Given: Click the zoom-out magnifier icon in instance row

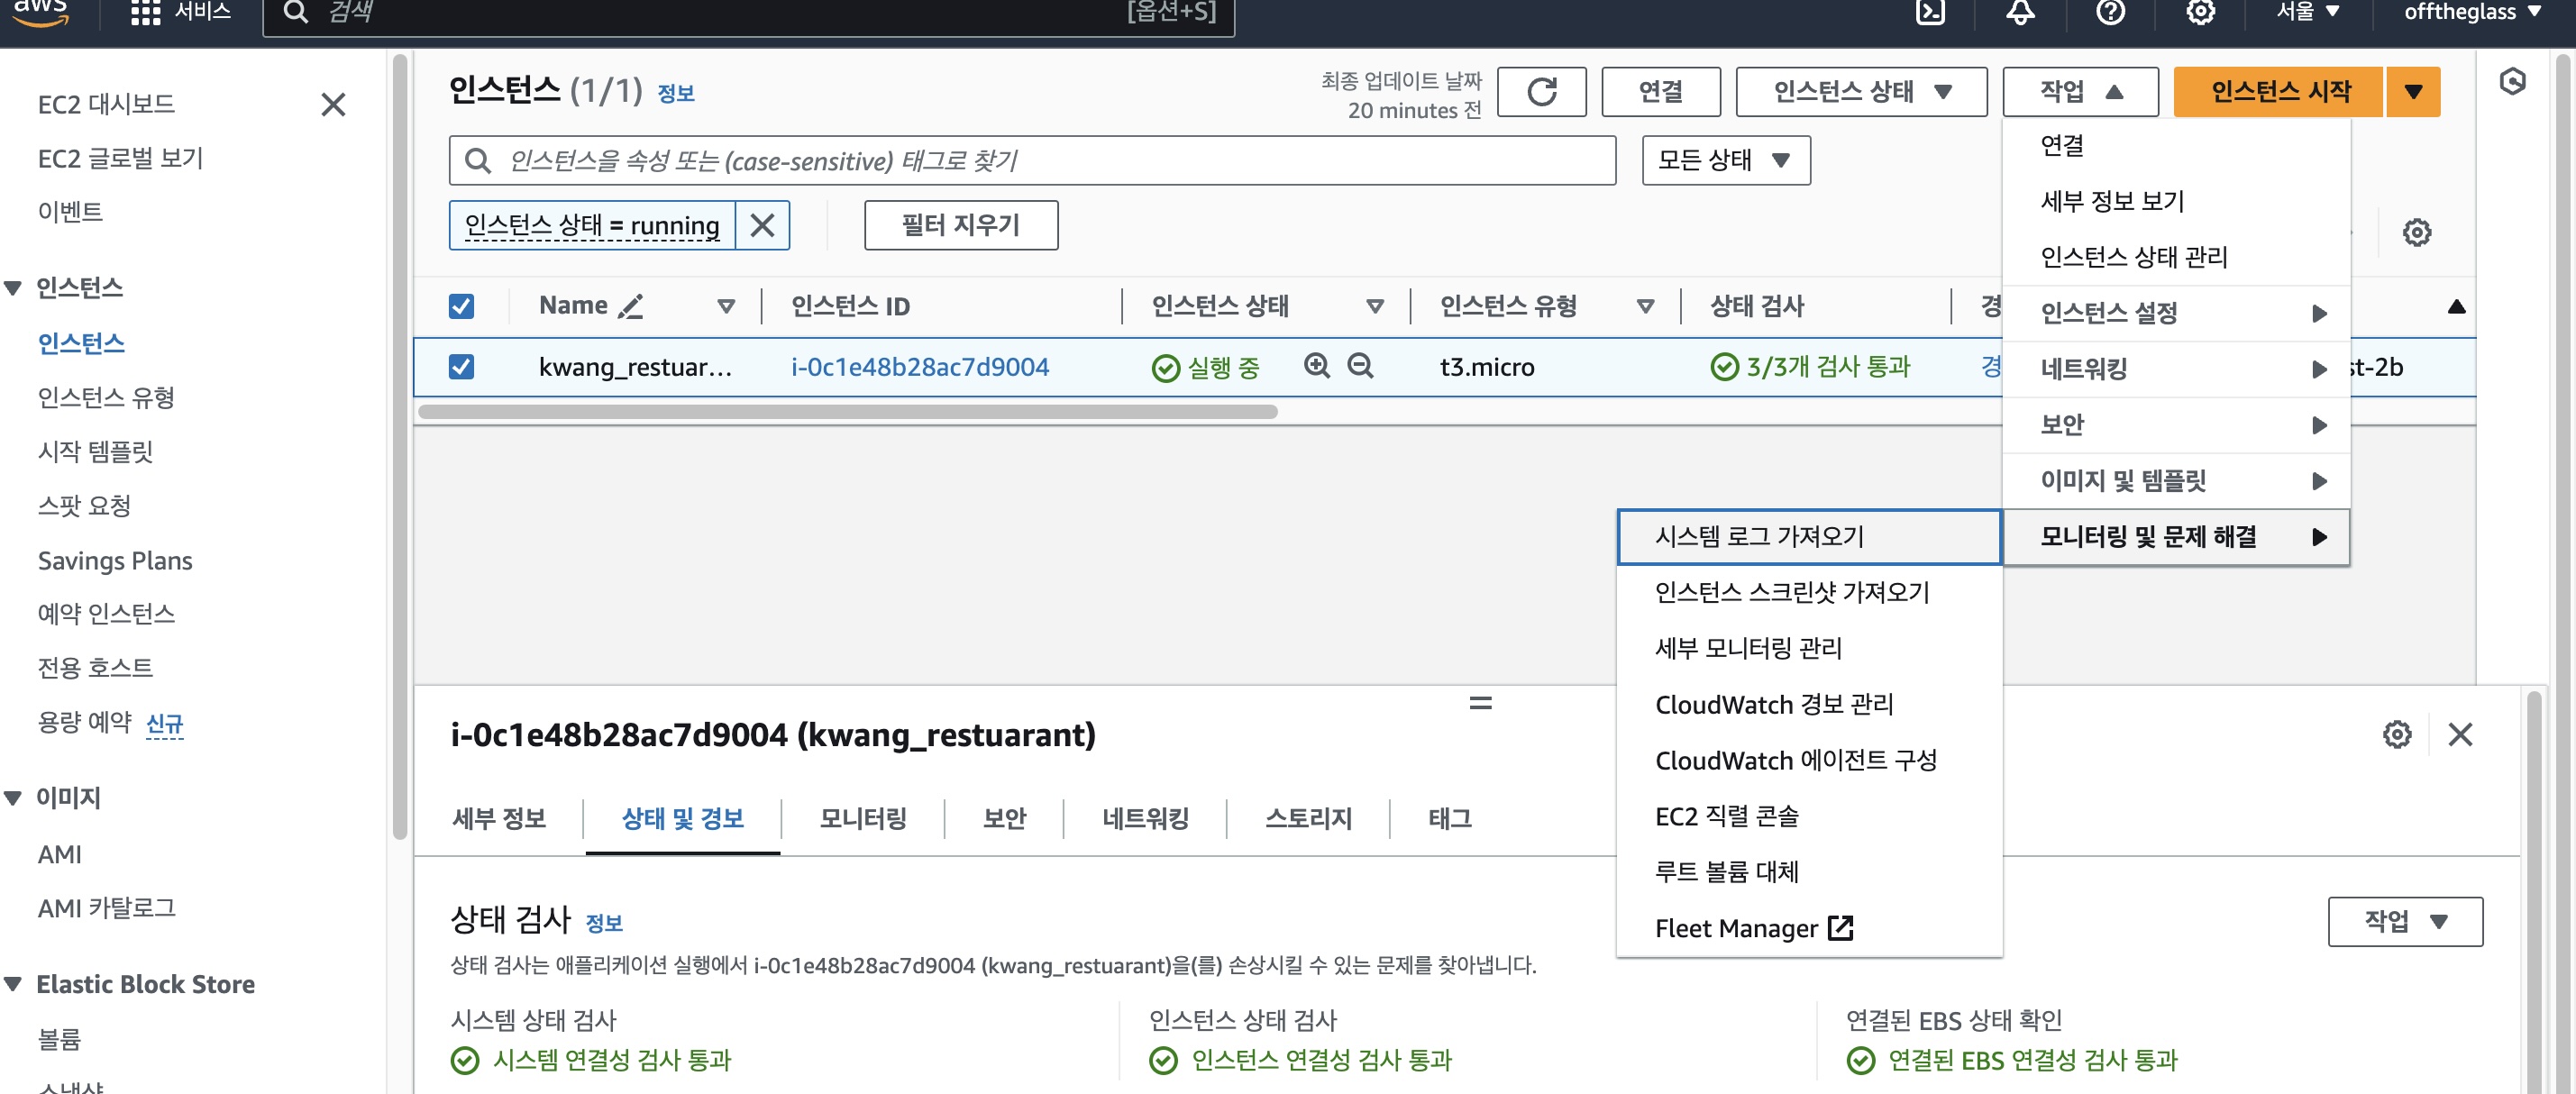Looking at the screenshot, I should click(x=1360, y=366).
